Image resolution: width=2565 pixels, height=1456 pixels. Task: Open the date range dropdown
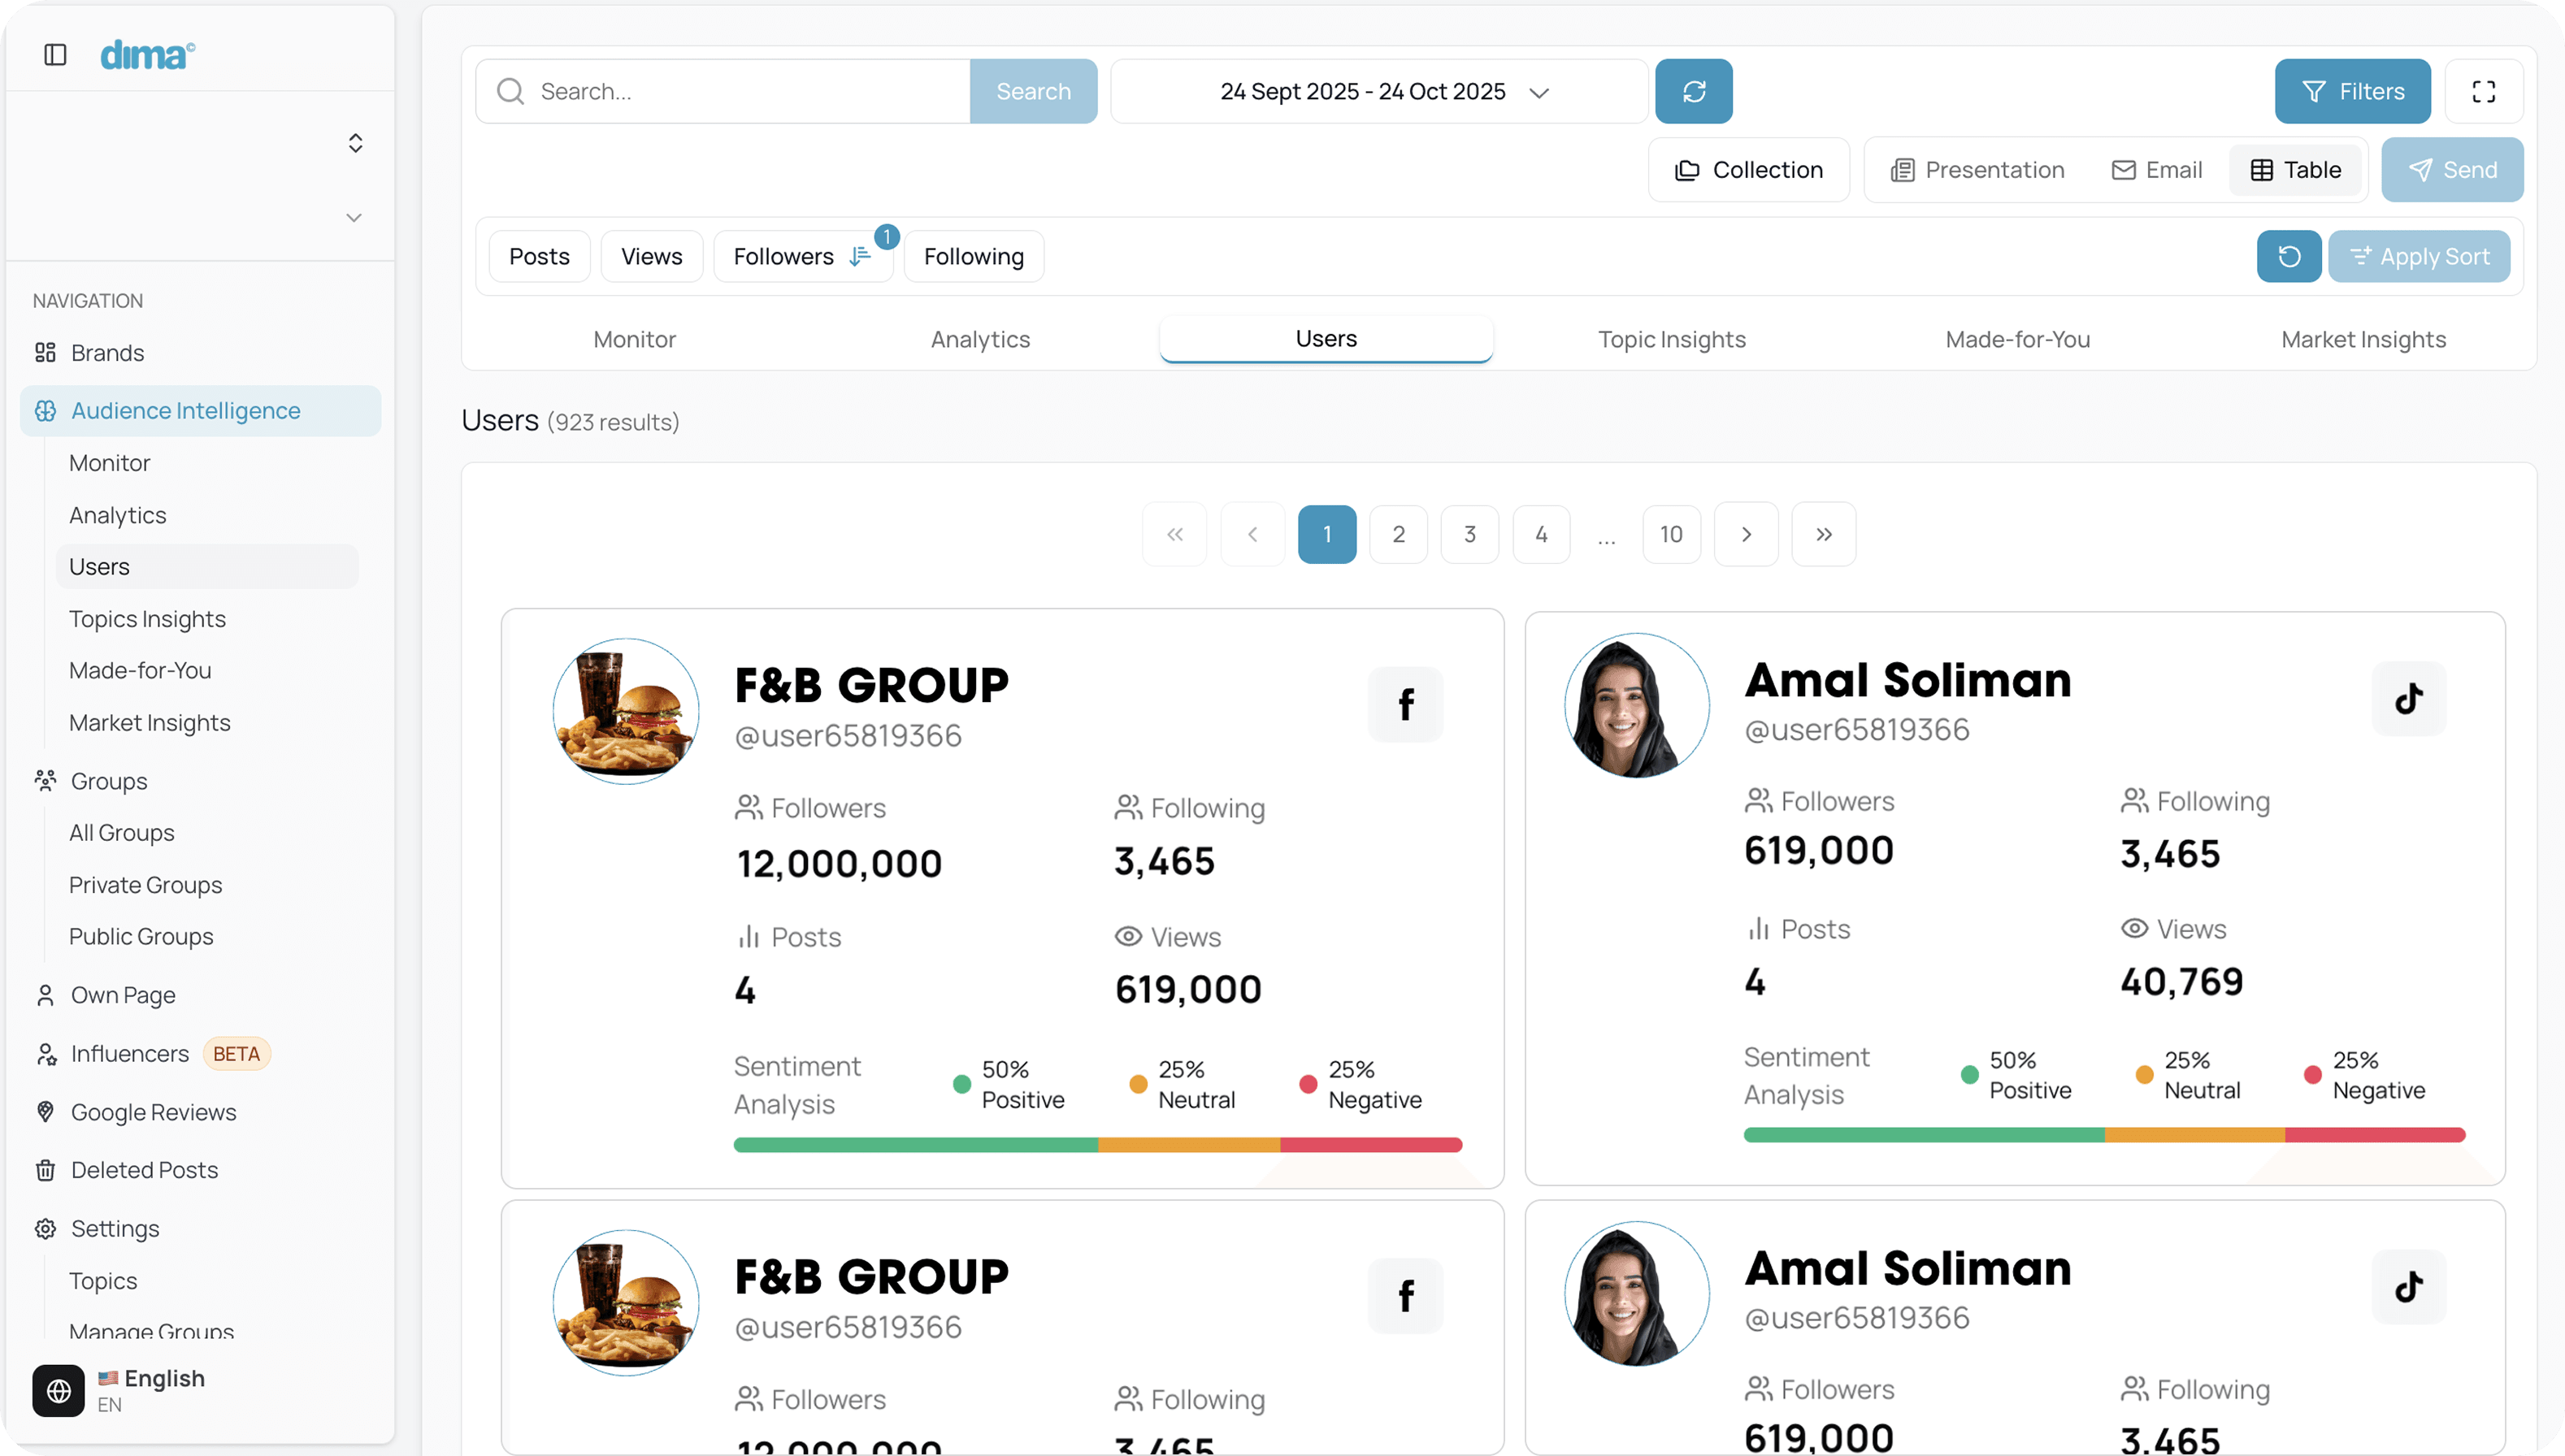pos(1379,91)
